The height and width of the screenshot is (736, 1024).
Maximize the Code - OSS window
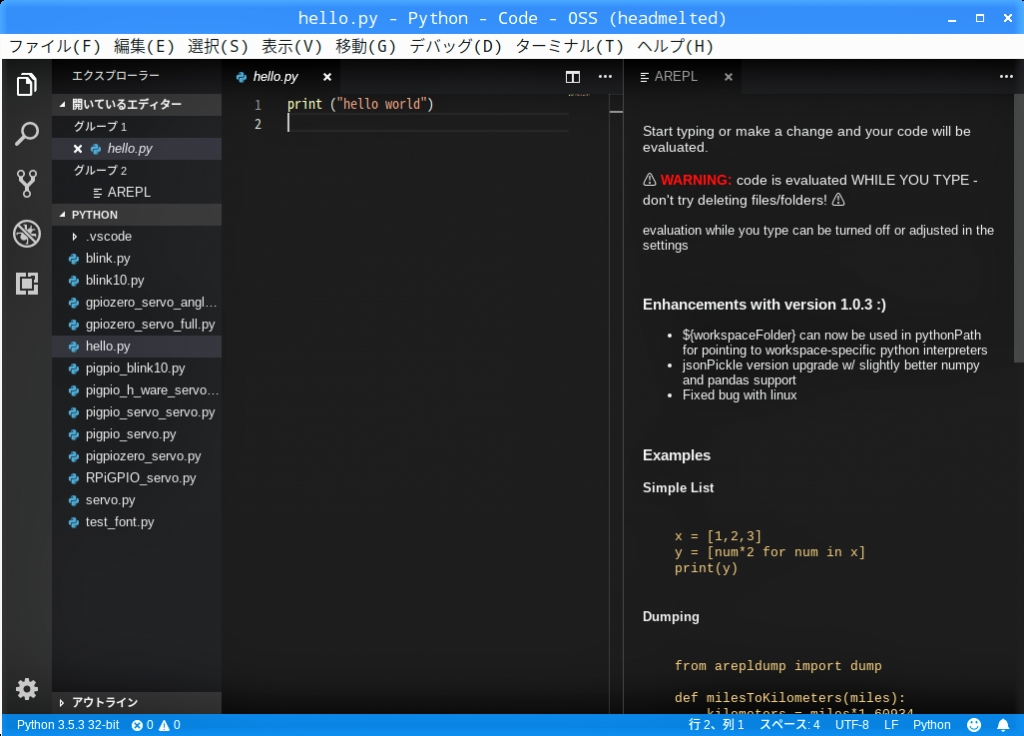tap(980, 18)
